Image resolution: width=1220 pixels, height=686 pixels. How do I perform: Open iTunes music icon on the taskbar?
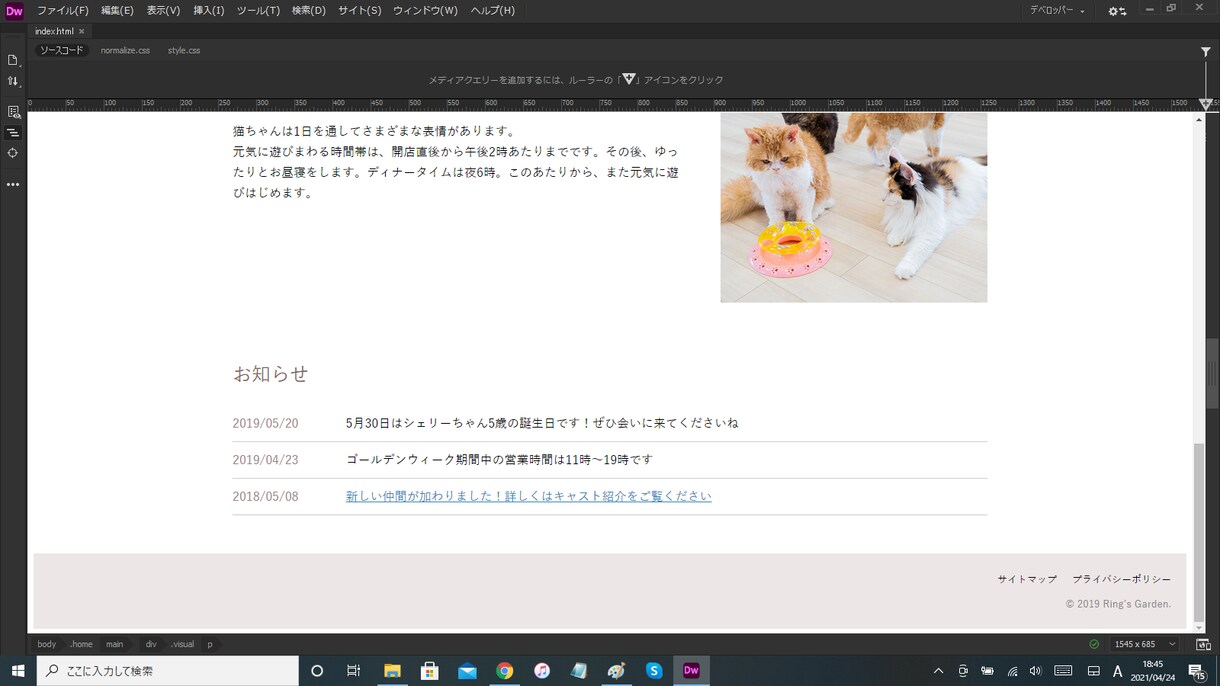(542, 671)
